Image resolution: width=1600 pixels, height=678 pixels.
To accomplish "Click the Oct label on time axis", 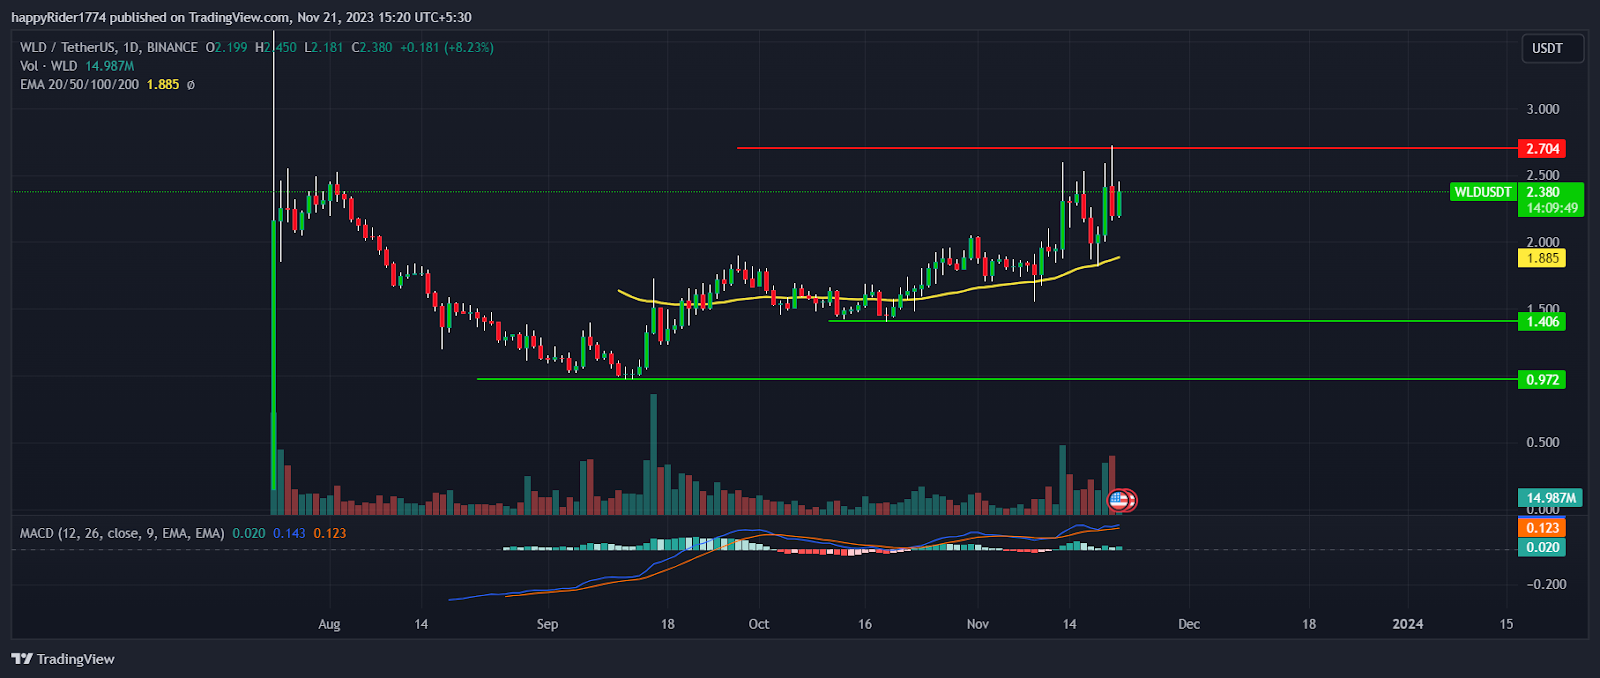I will pyautogui.click(x=759, y=624).
